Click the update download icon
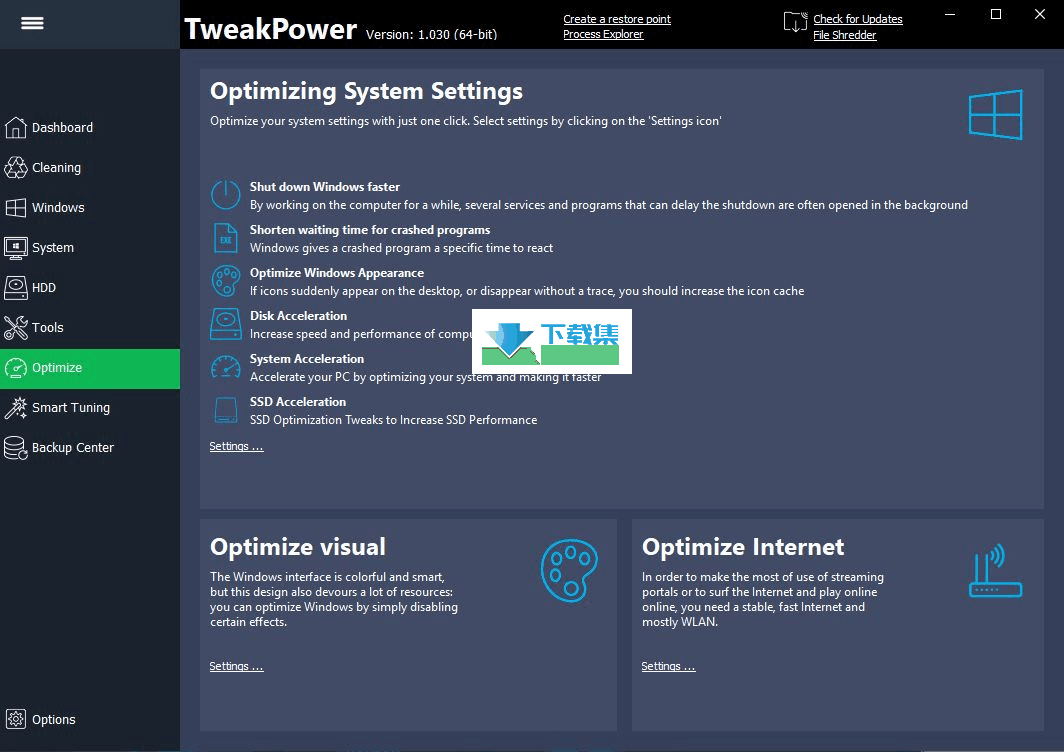The width and height of the screenshot is (1064, 752). pos(795,22)
